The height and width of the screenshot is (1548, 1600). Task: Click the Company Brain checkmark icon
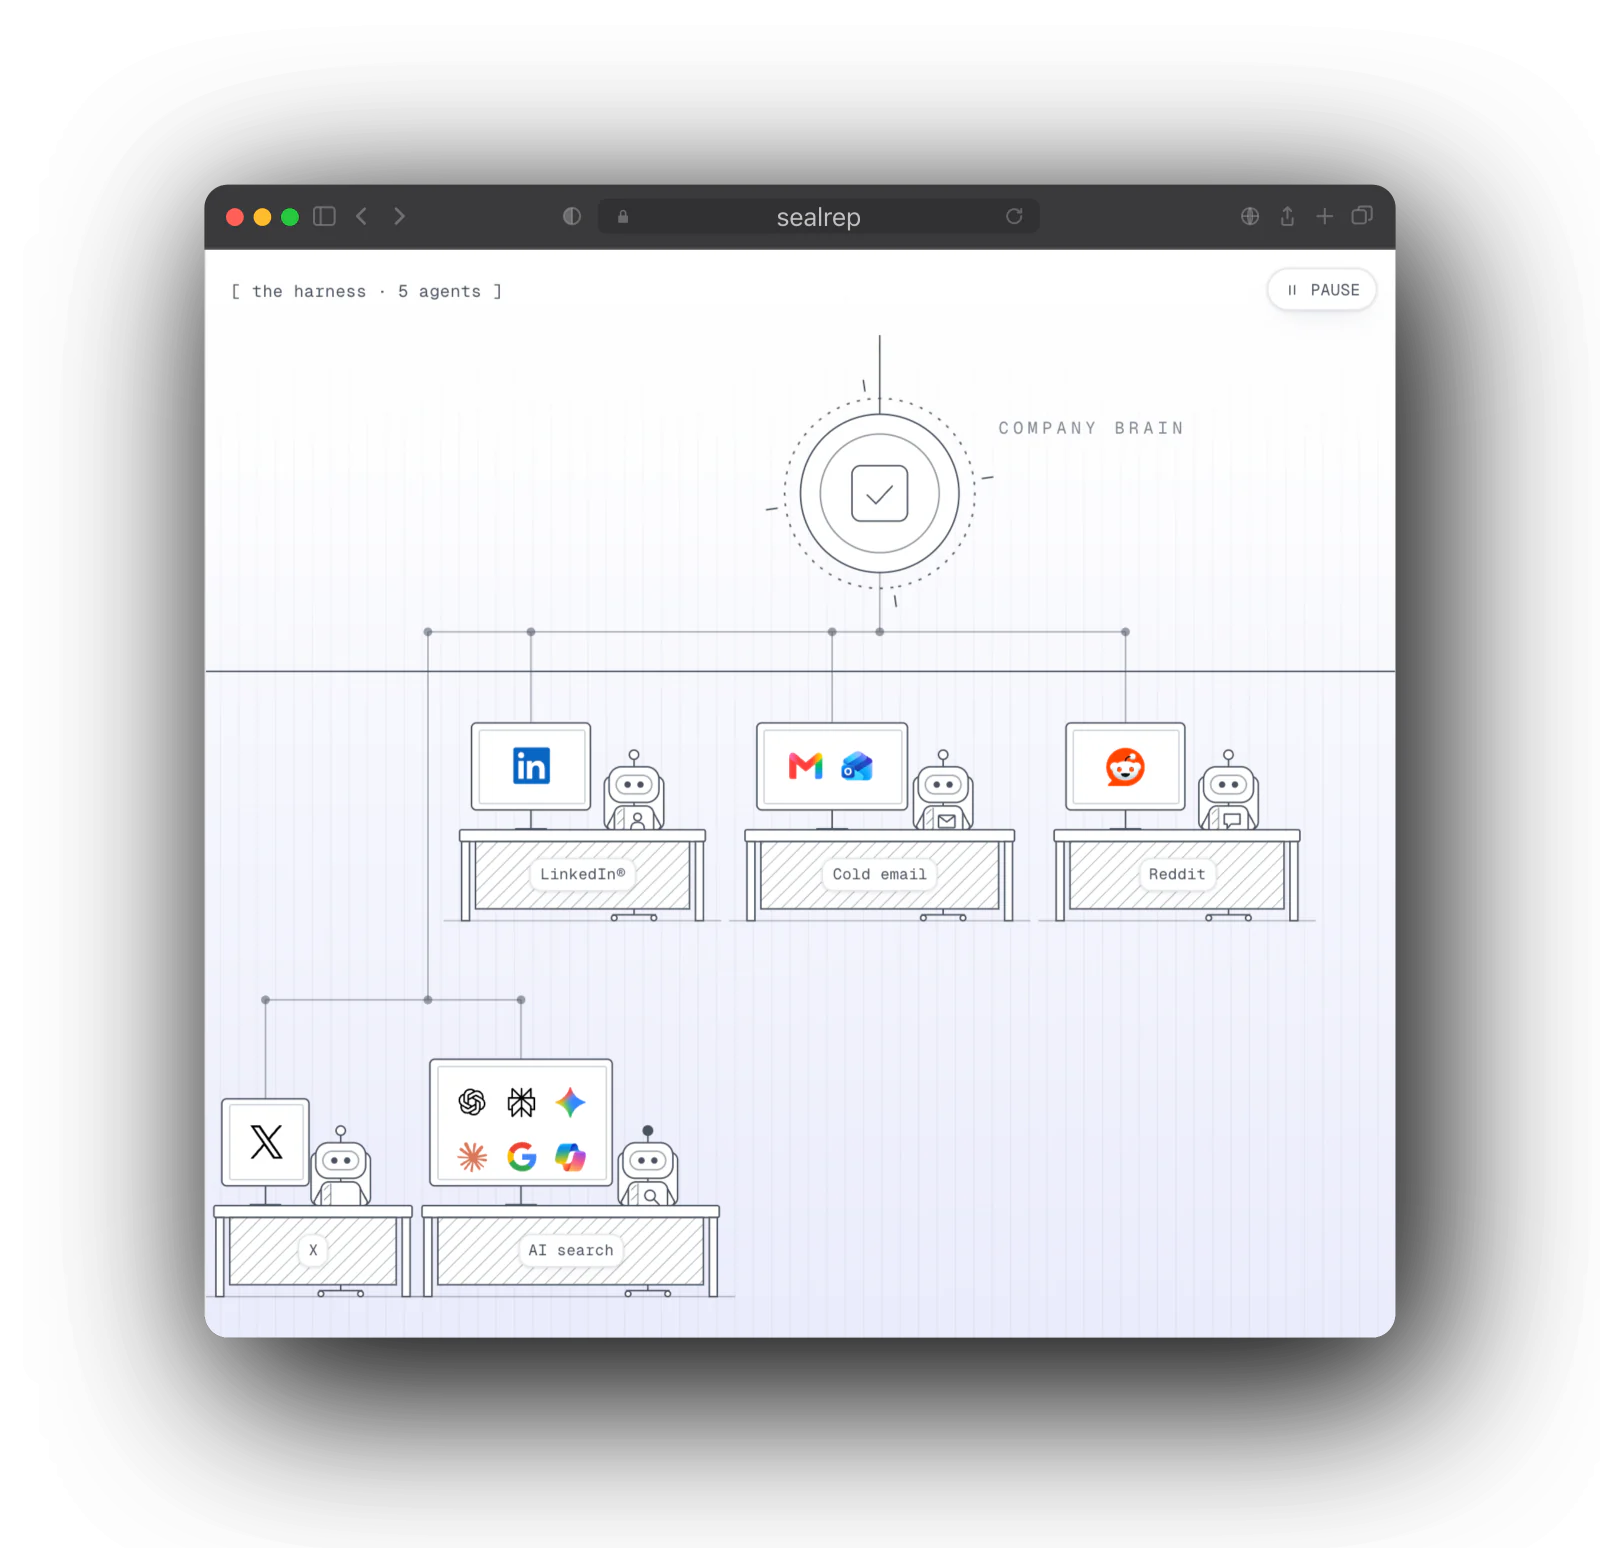[x=880, y=494]
